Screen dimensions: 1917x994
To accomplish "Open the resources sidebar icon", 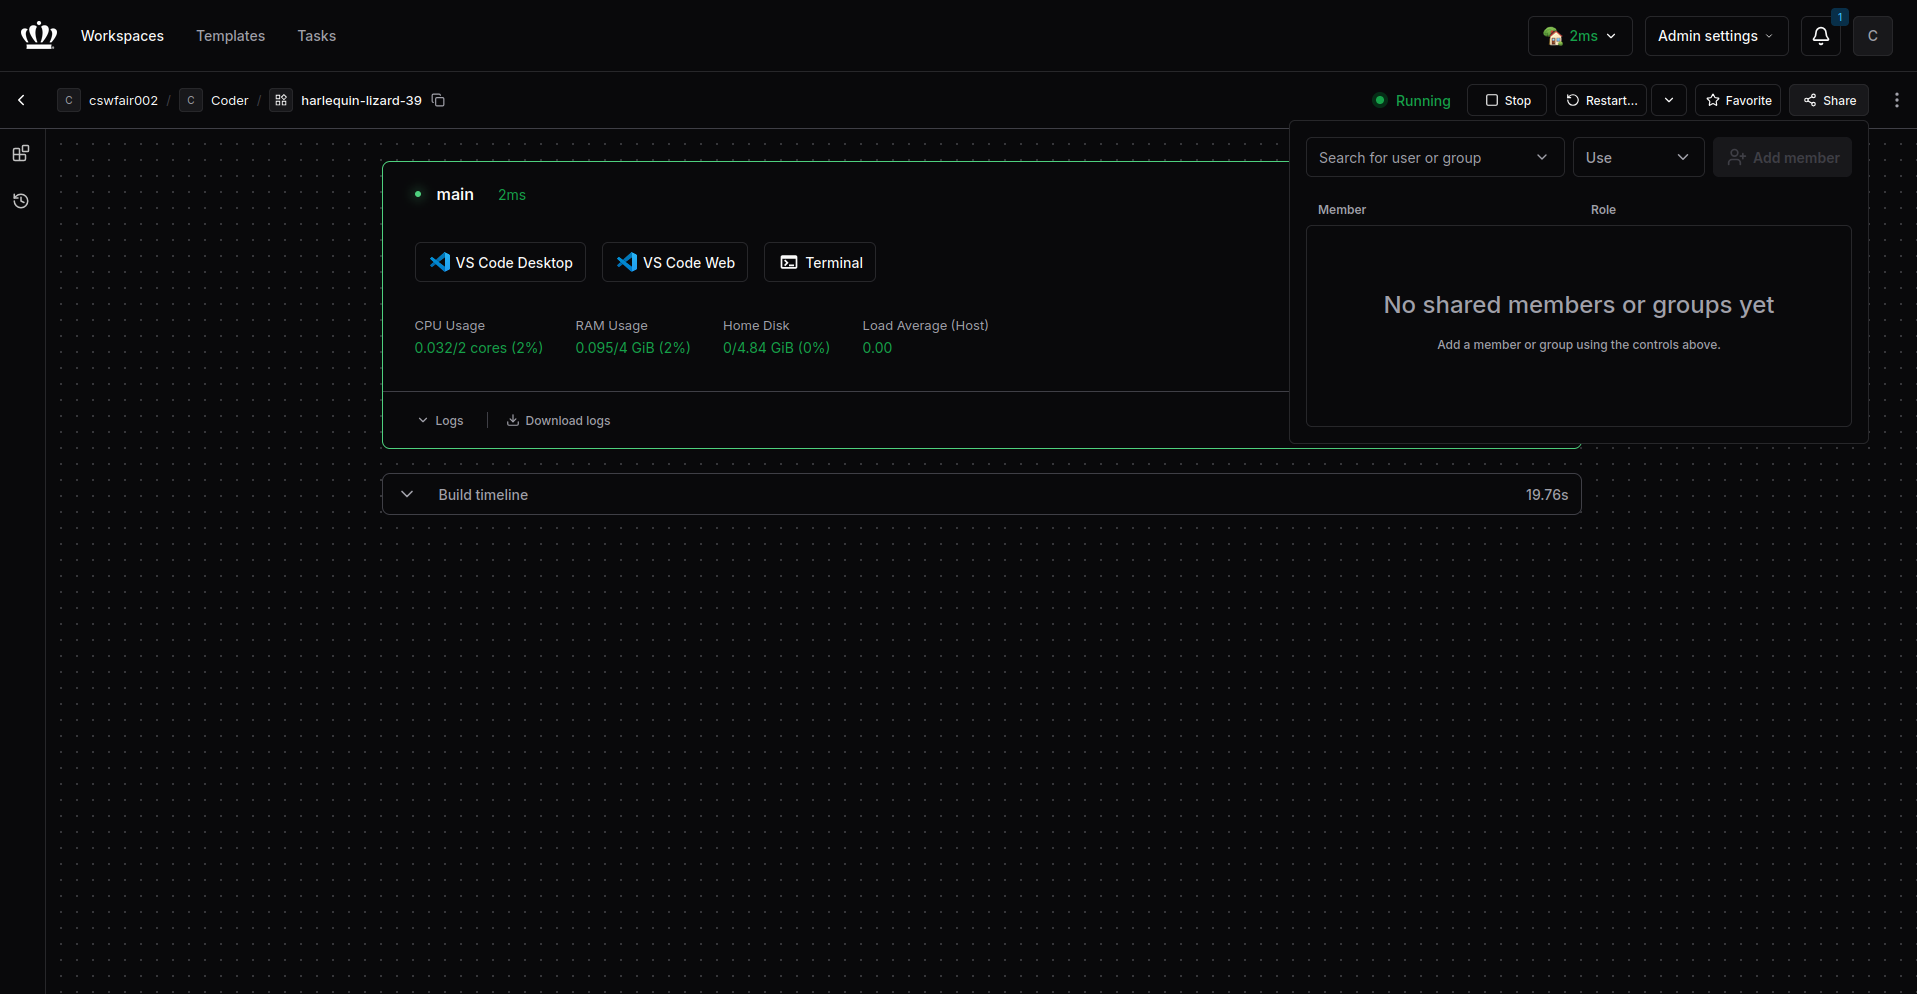I will 21,154.
